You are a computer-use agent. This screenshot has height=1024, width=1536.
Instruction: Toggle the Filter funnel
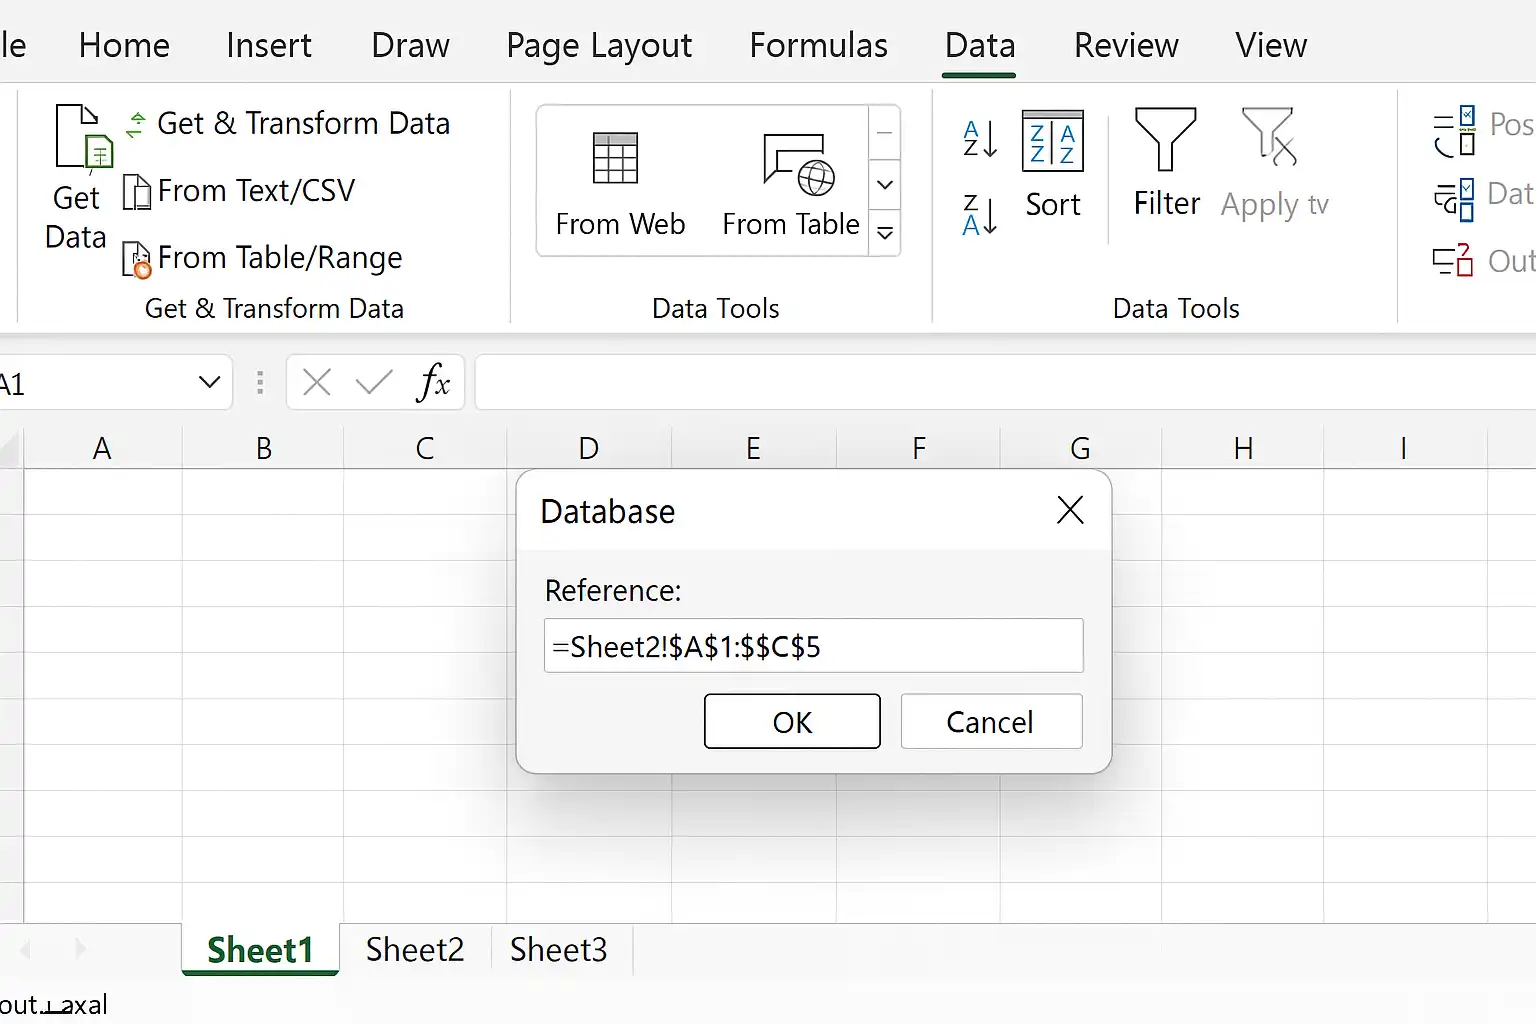tap(1165, 139)
